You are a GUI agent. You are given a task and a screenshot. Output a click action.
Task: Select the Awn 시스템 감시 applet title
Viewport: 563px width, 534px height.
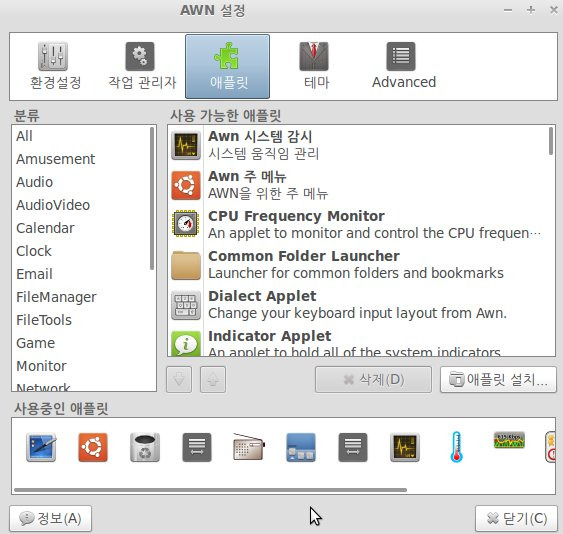260,136
